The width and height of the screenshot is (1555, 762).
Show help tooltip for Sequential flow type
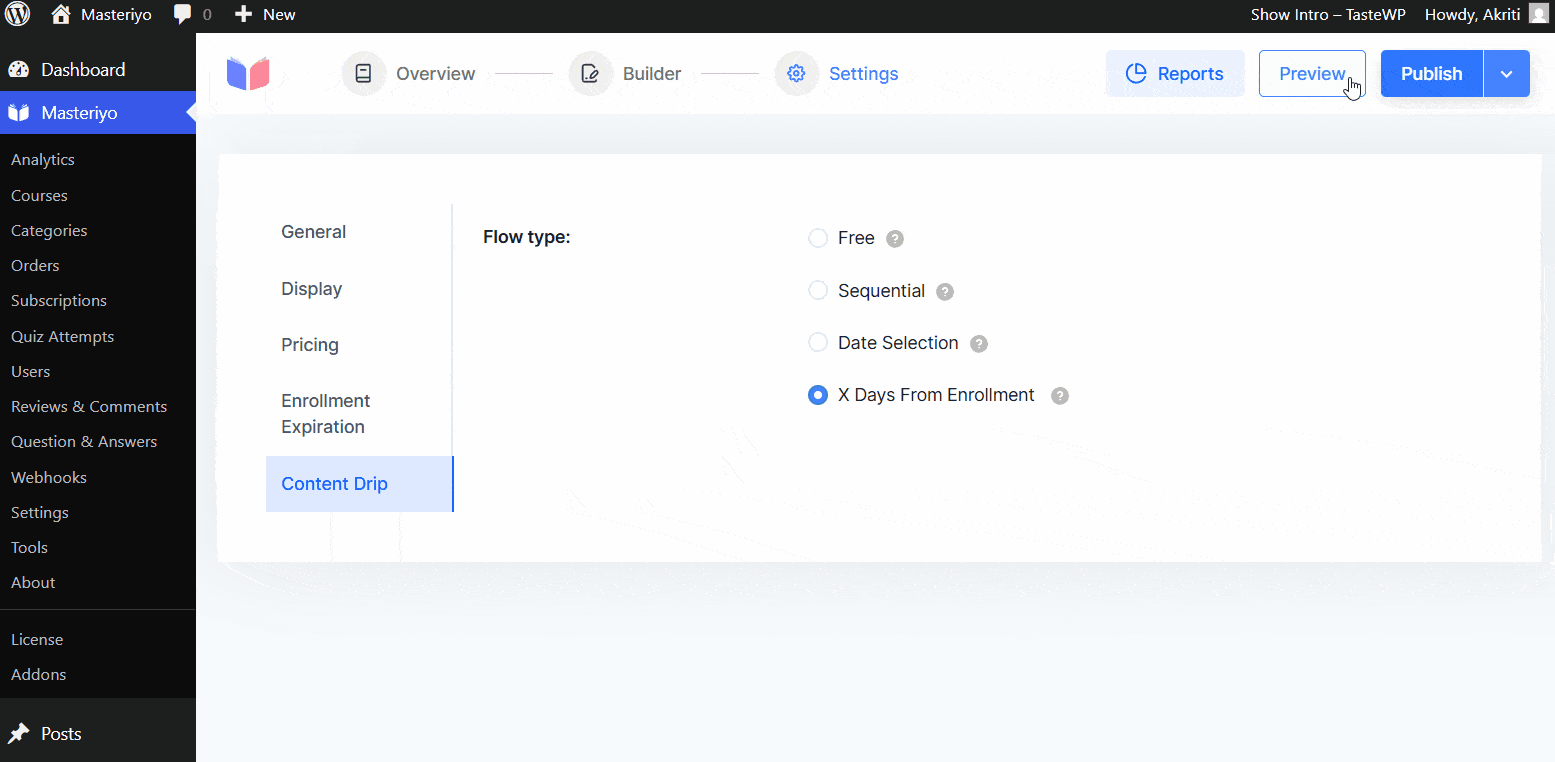tap(945, 292)
